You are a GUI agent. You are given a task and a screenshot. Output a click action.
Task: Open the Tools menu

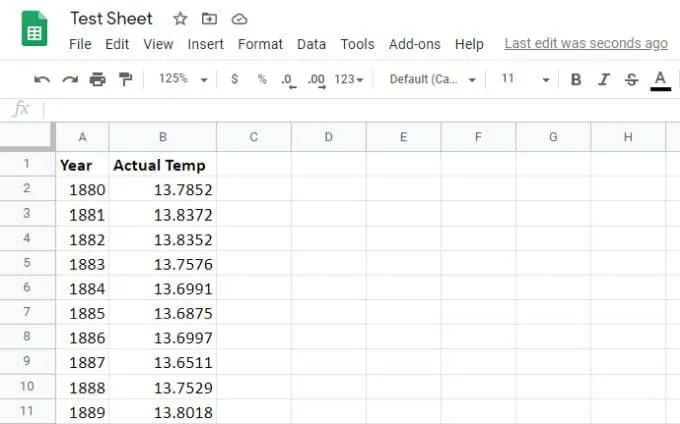tap(357, 44)
